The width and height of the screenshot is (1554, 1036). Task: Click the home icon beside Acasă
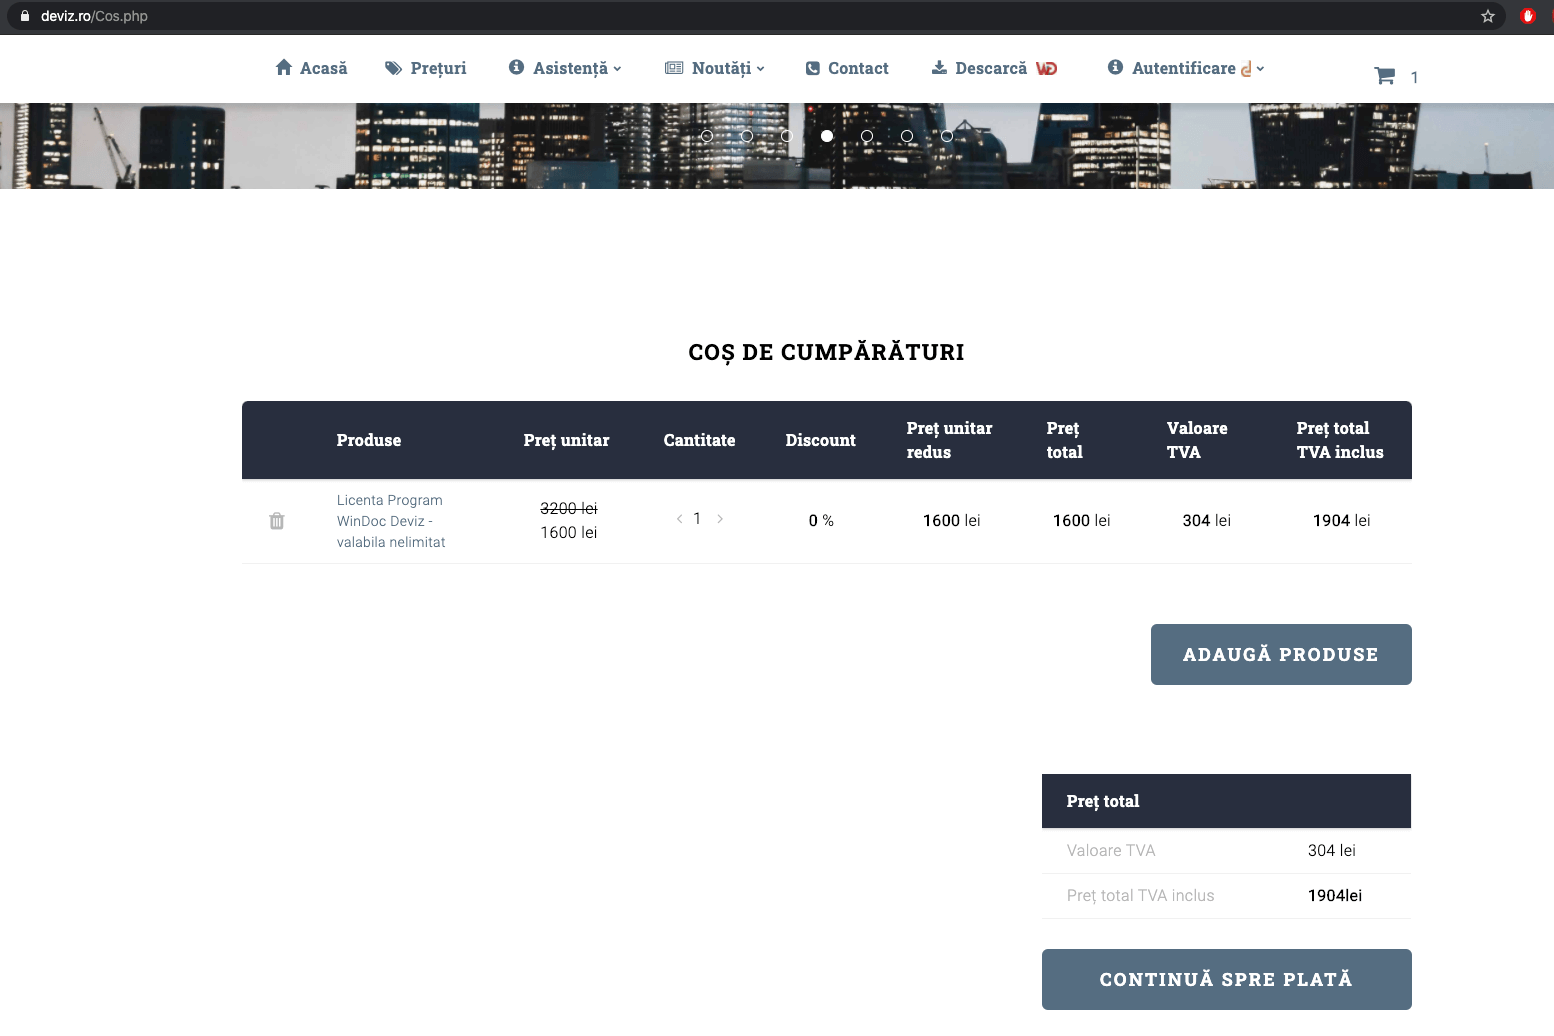(284, 68)
